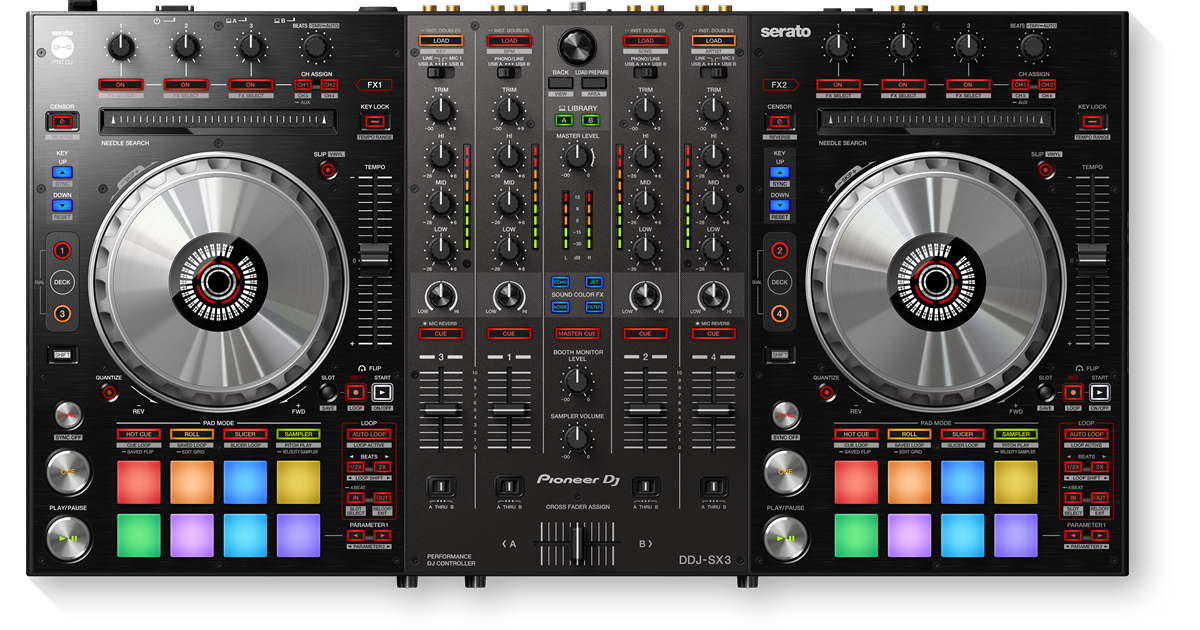Hit the left deck FLIP REC button
1200x630 pixels.
coord(354,392)
